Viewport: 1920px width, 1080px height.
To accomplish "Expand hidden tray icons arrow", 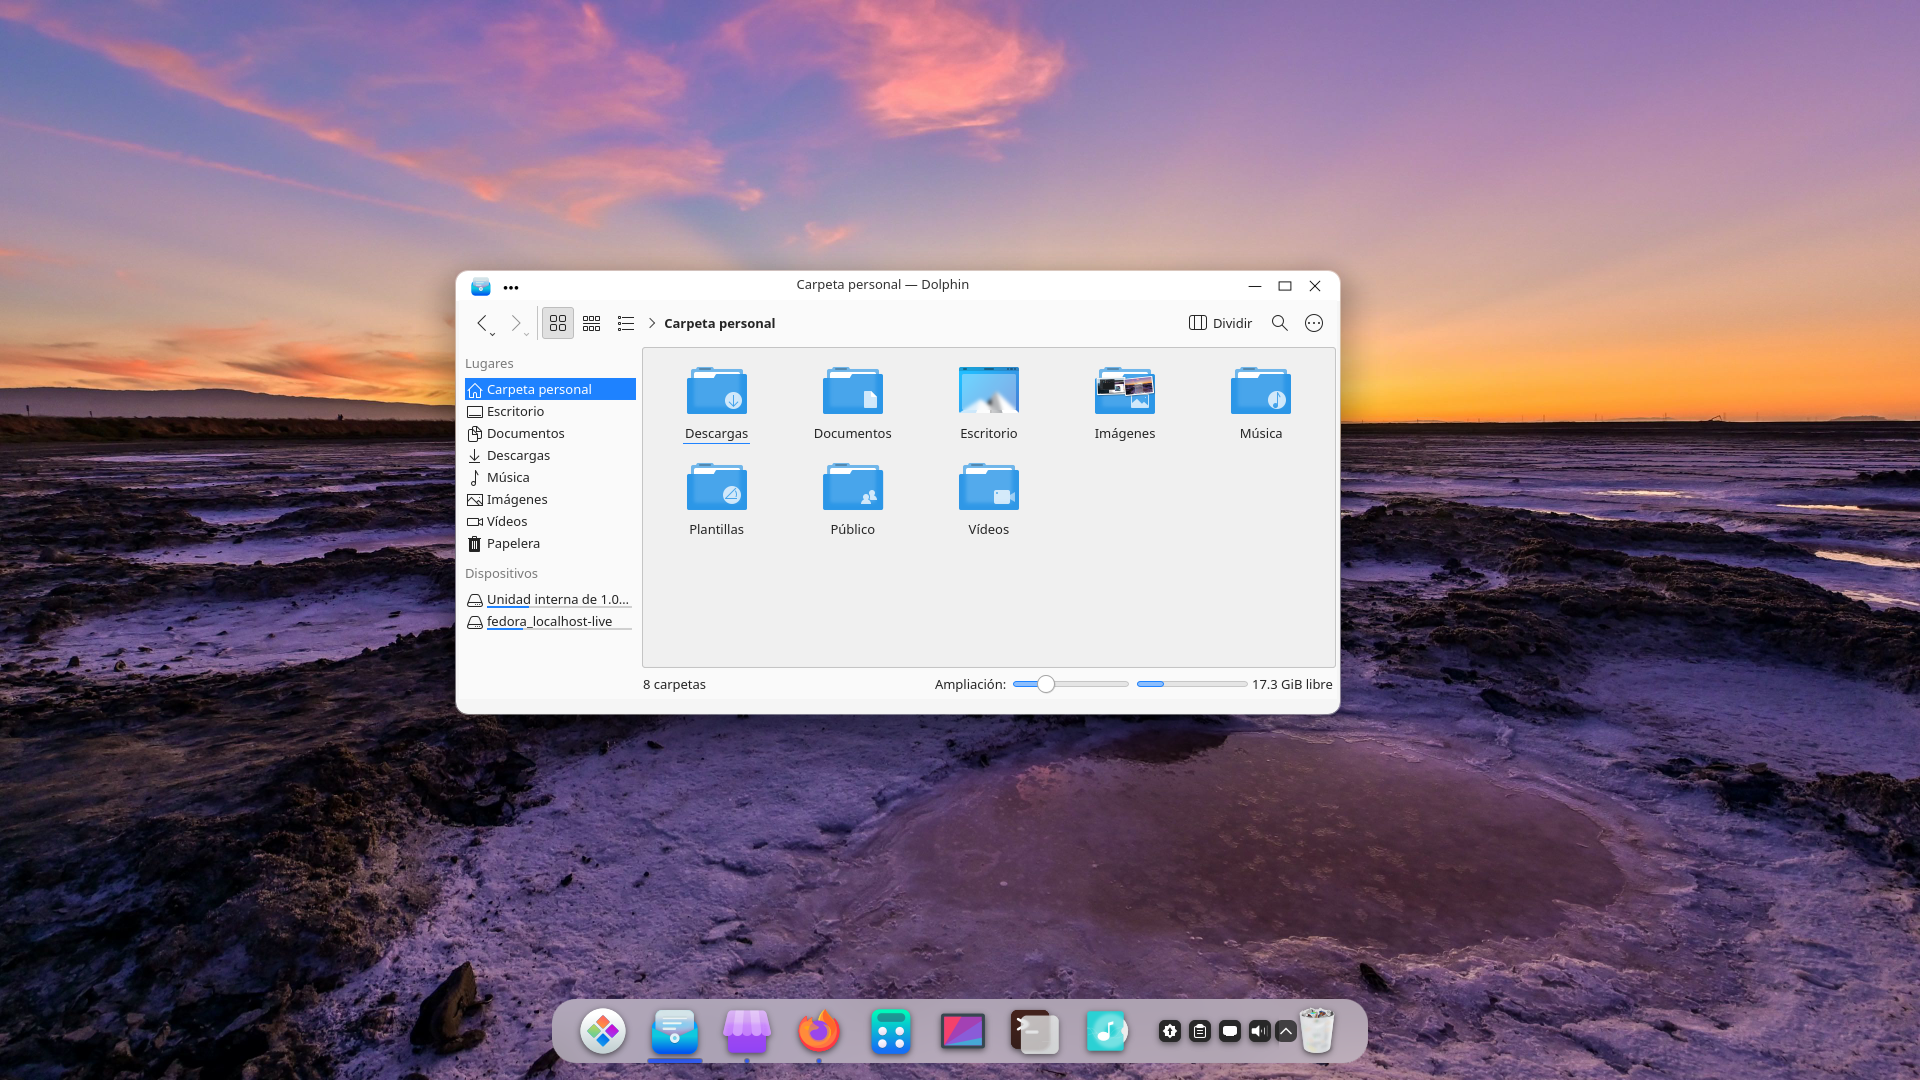I will pos(1286,1031).
